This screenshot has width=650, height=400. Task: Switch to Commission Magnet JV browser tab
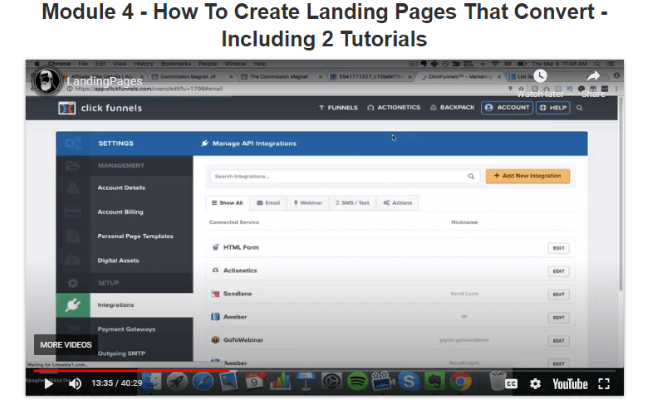pyautogui.click(x=190, y=77)
